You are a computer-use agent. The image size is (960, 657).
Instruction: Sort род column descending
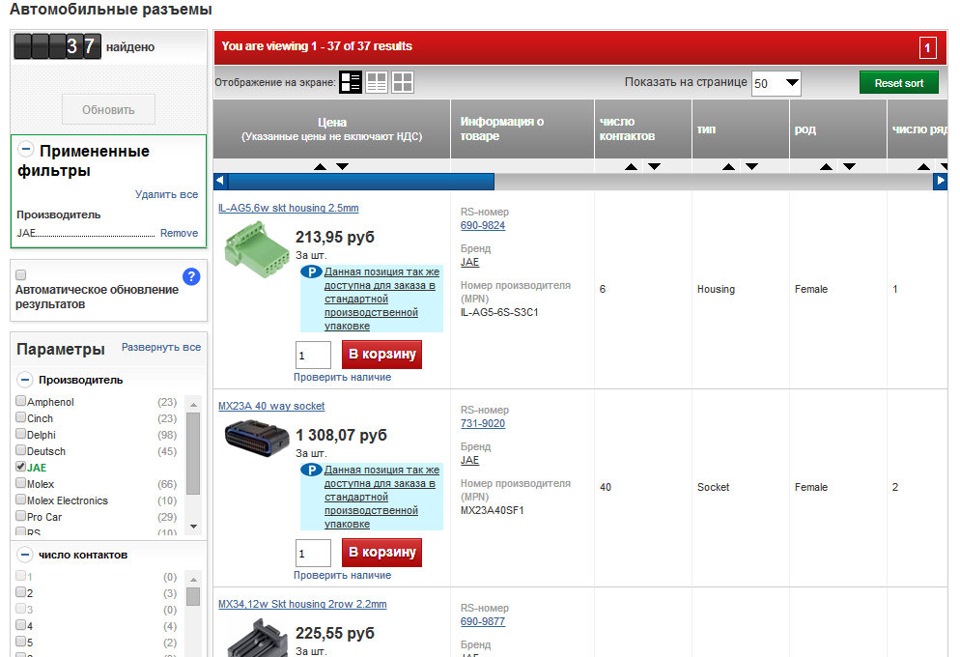[x=849, y=167]
